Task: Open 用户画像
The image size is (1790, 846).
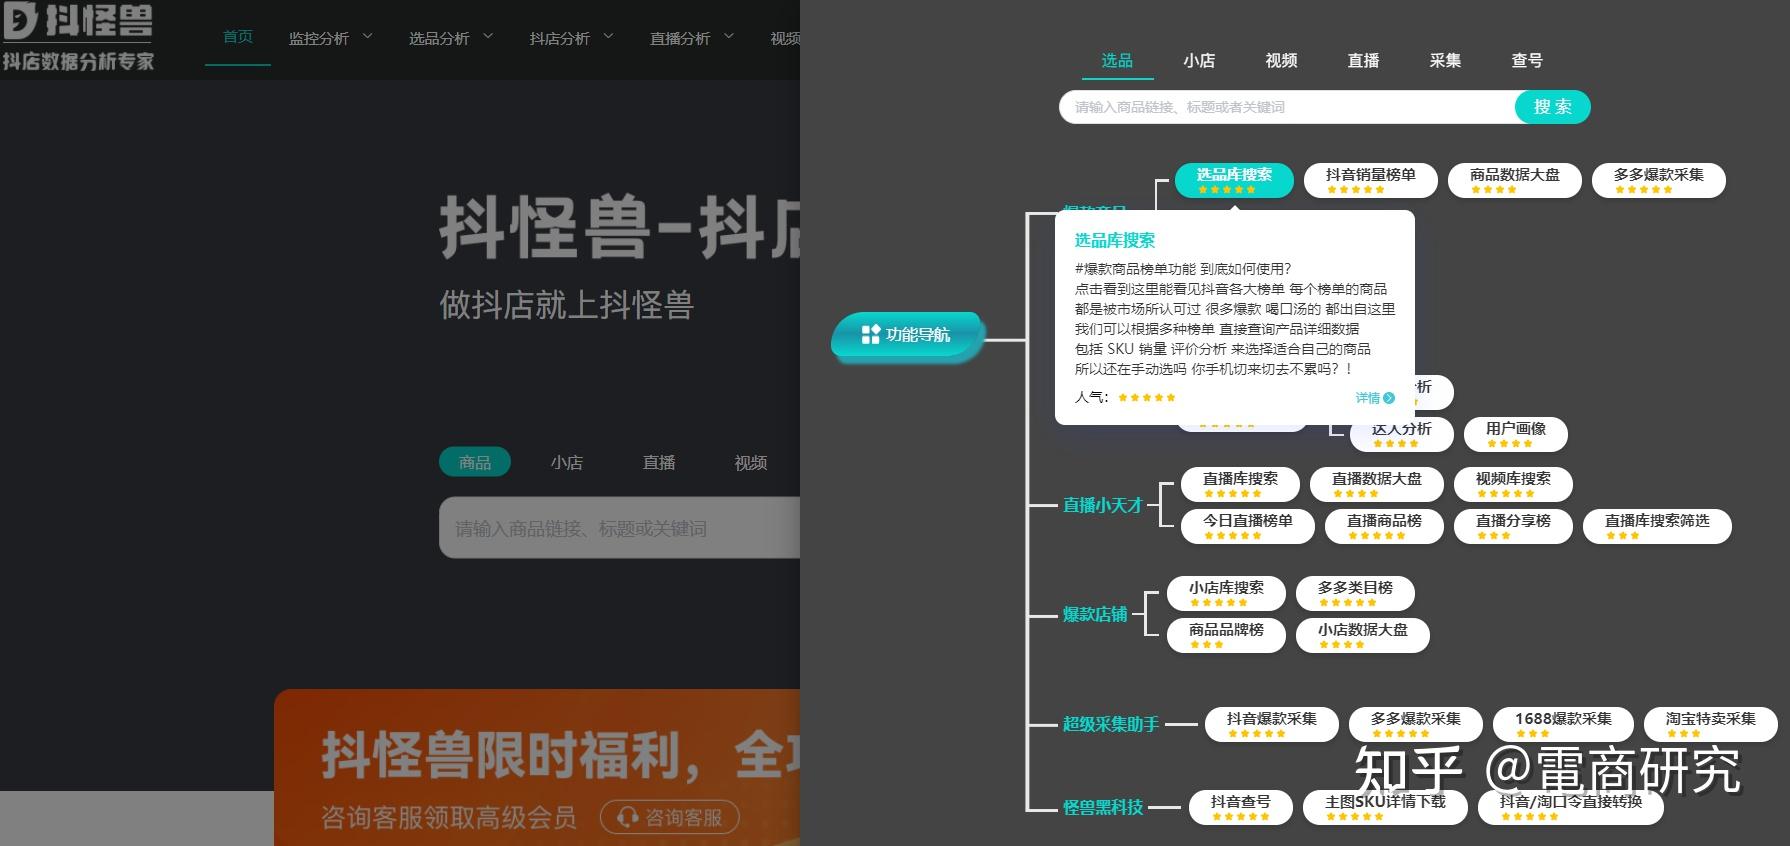Action: [1516, 434]
